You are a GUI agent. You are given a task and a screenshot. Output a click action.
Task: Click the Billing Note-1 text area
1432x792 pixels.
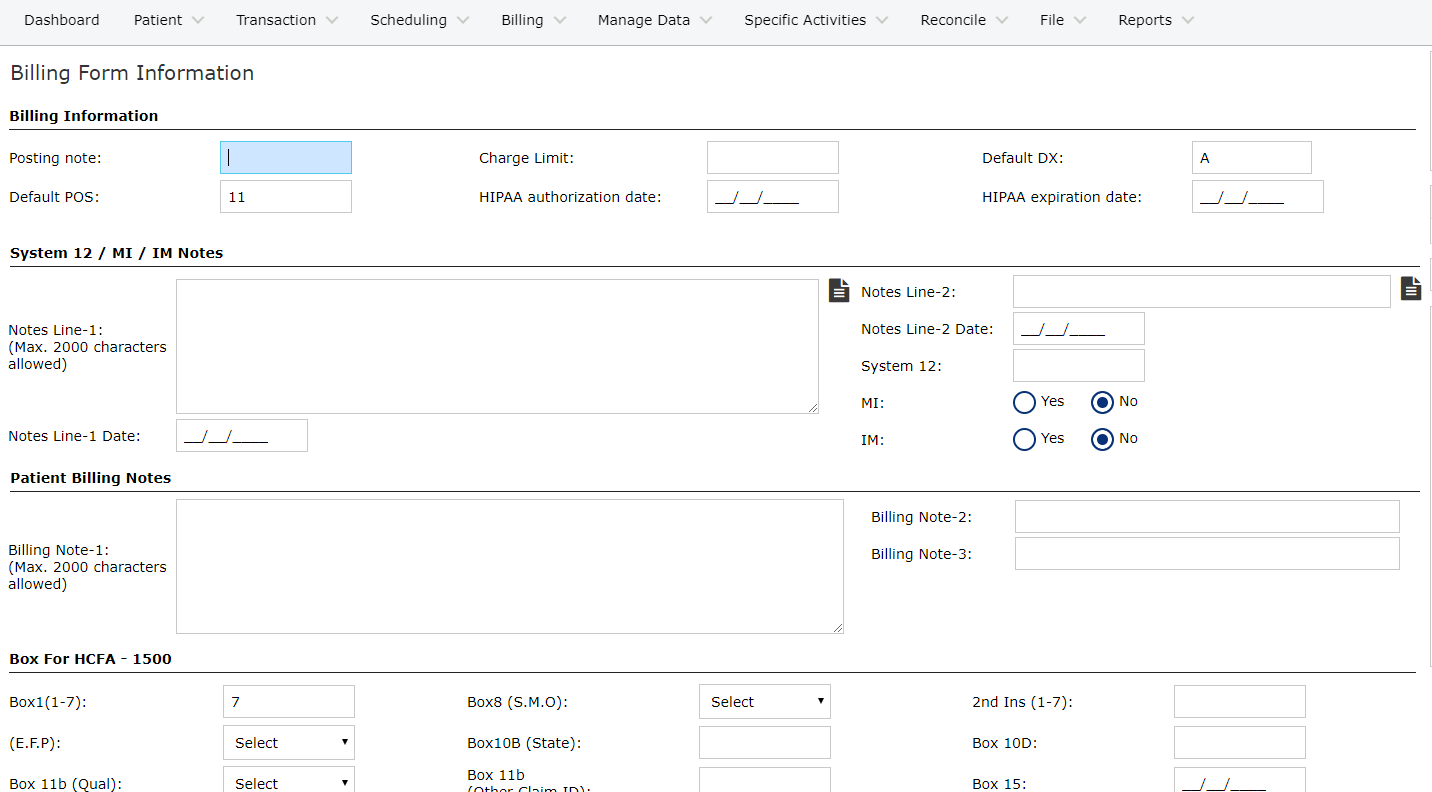point(509,566)
